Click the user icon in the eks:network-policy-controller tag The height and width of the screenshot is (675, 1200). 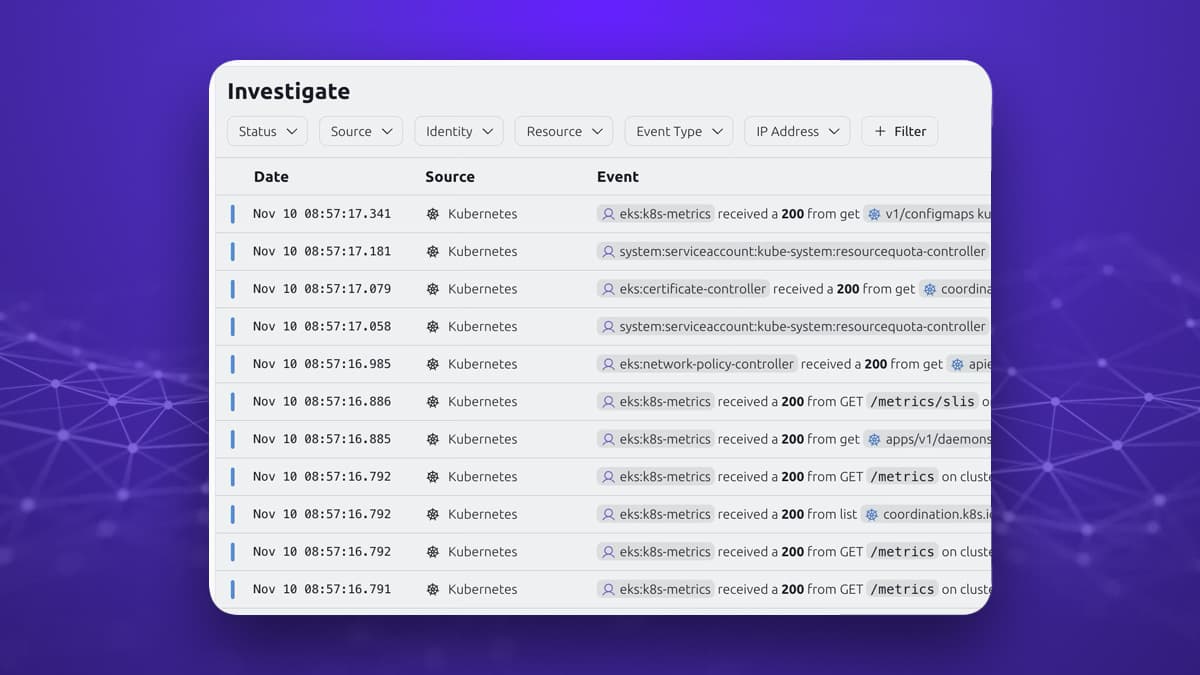click(608, 364)
